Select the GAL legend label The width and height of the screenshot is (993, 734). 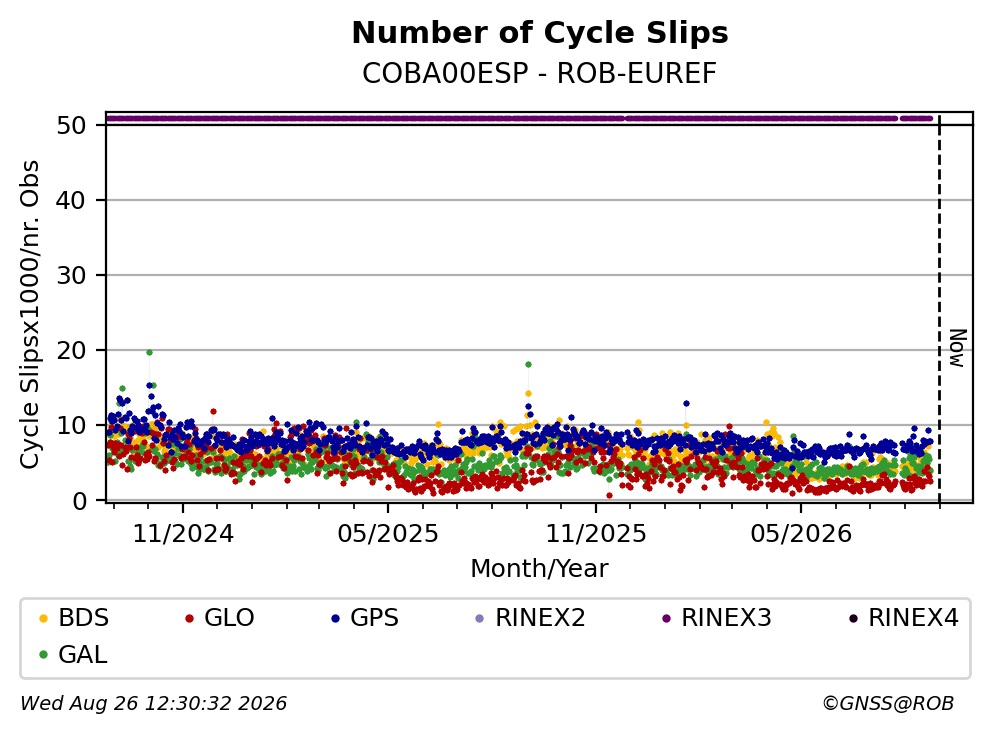pos(83,655)
